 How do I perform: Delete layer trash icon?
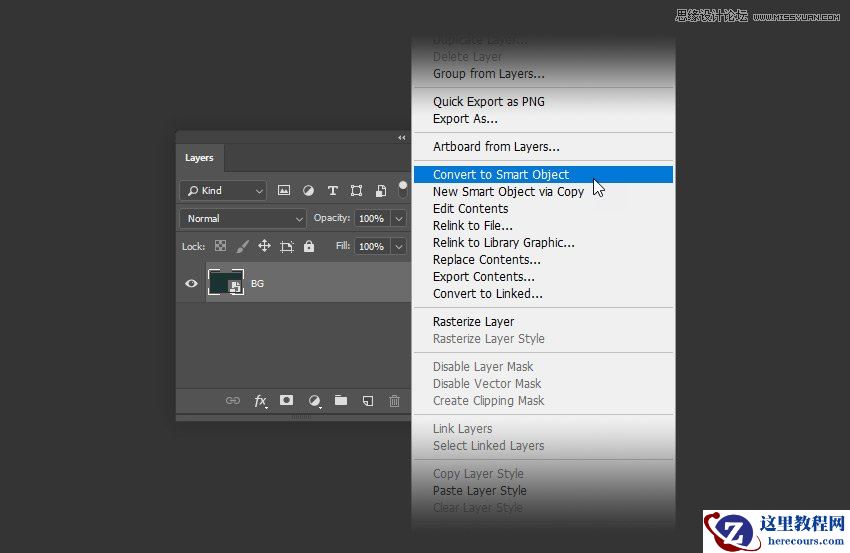[x=394, y=401]
